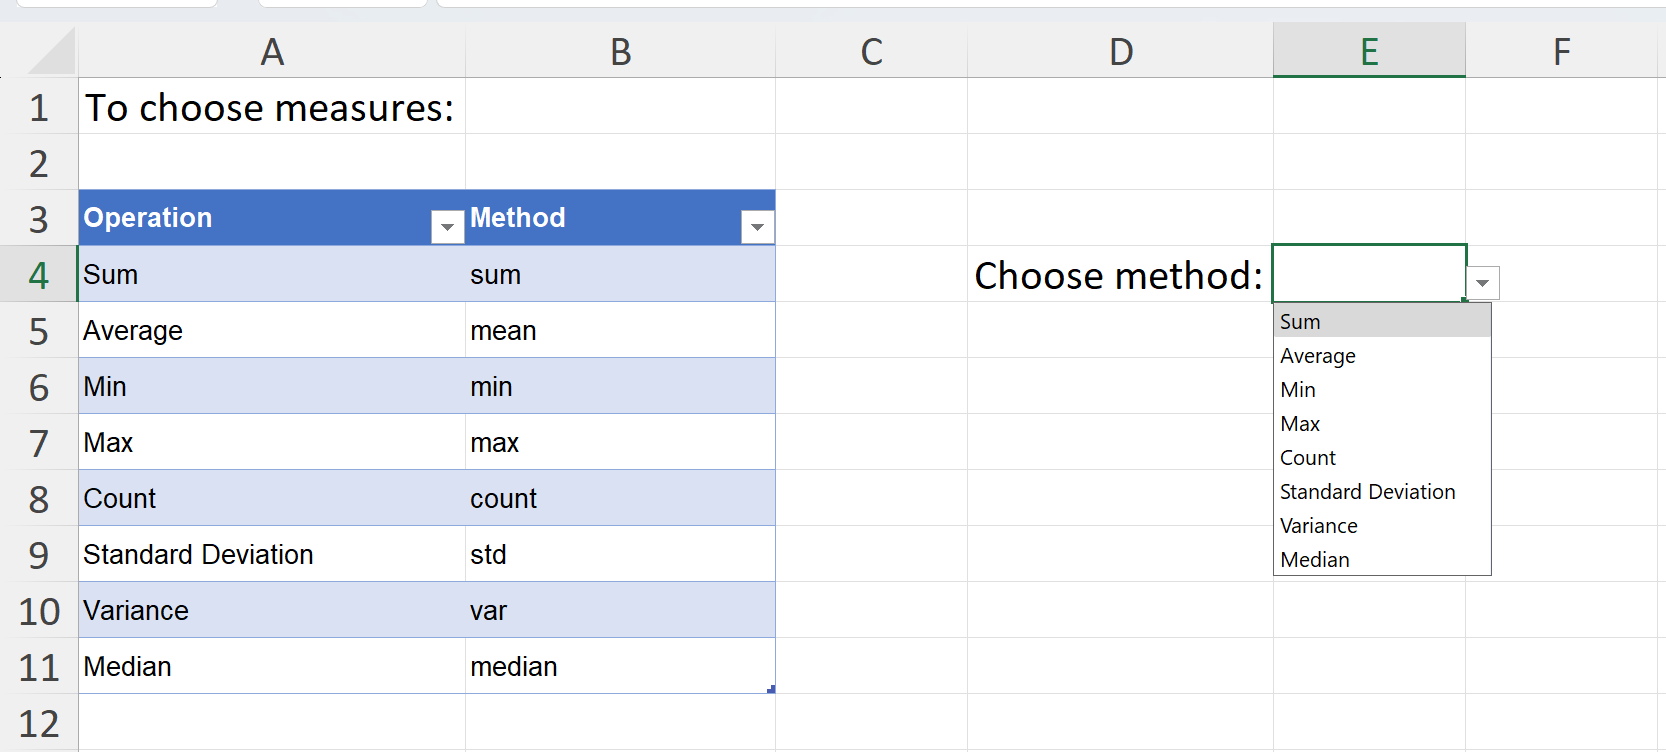Select column B header

click(x=620, y=52)
